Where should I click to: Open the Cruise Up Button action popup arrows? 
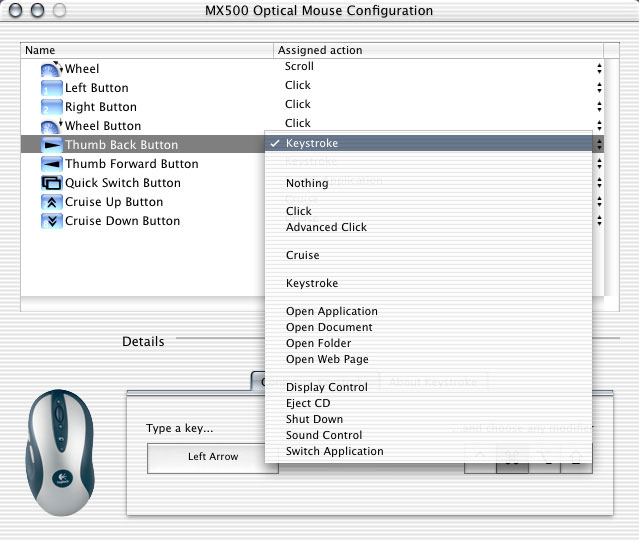tap(599, 202)
